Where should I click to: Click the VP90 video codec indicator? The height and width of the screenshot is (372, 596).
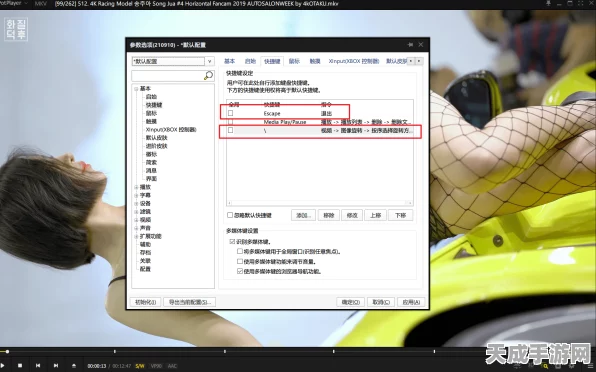coord(156,366)
